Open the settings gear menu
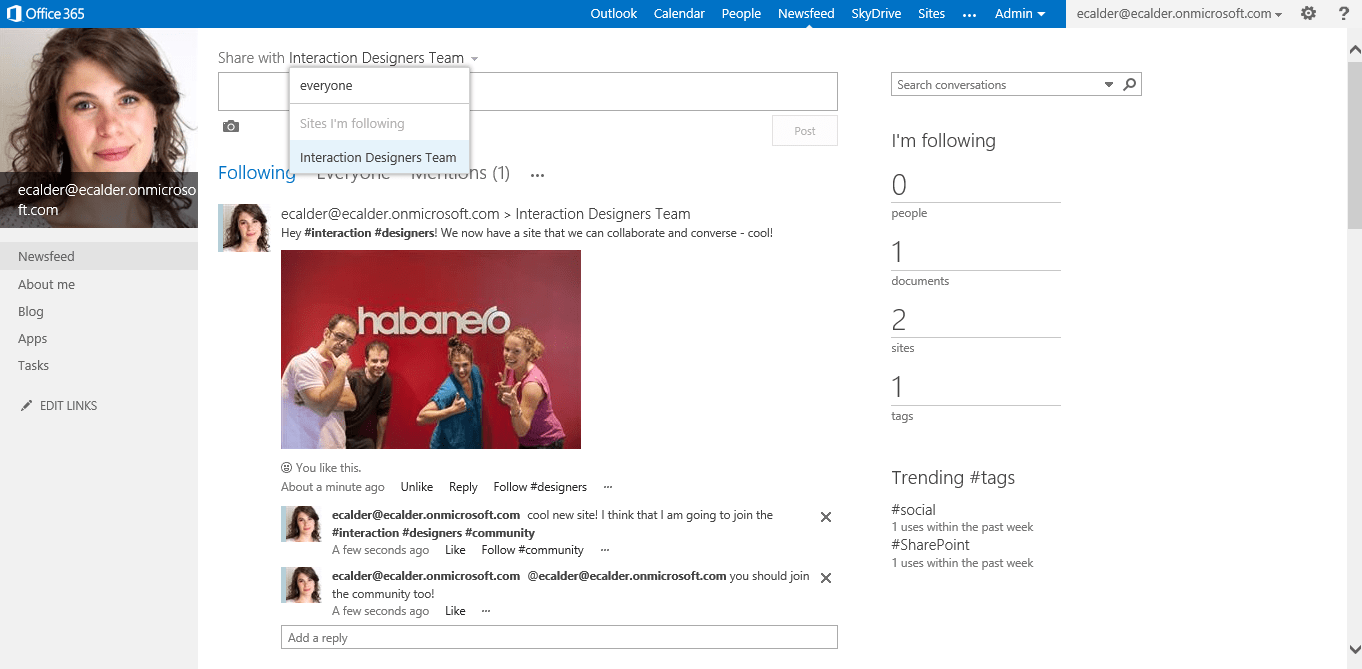Viewport: 1362px width, 669px height. (1308, 14)
